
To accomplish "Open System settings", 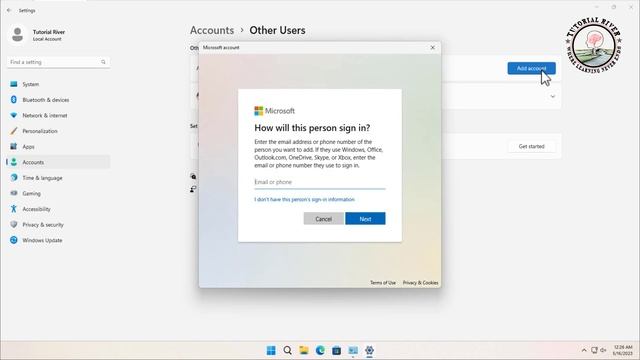I will (x=58, y=84).
